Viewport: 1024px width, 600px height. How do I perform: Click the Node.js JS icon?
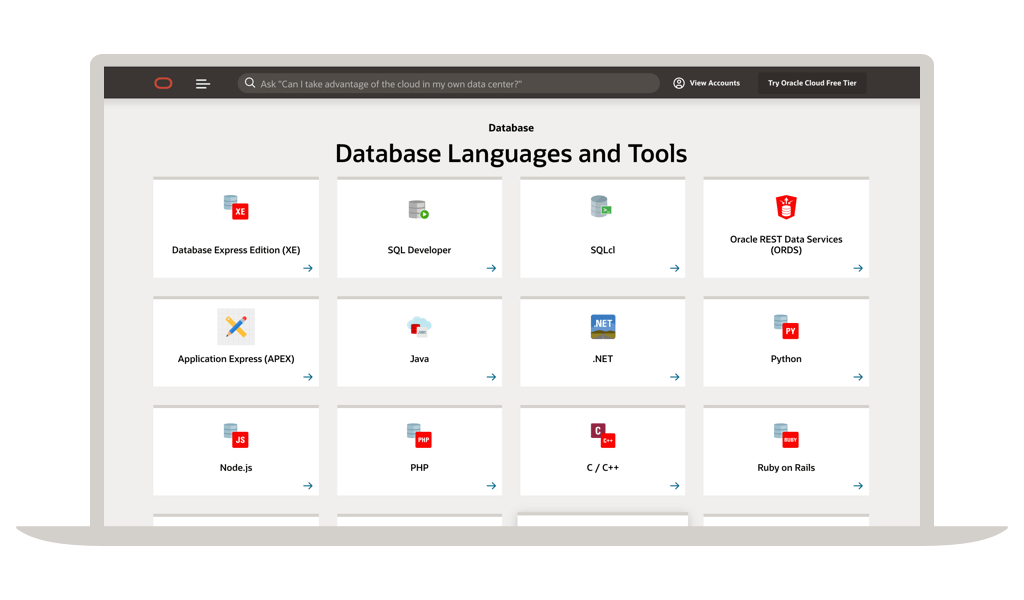(236, 435)
